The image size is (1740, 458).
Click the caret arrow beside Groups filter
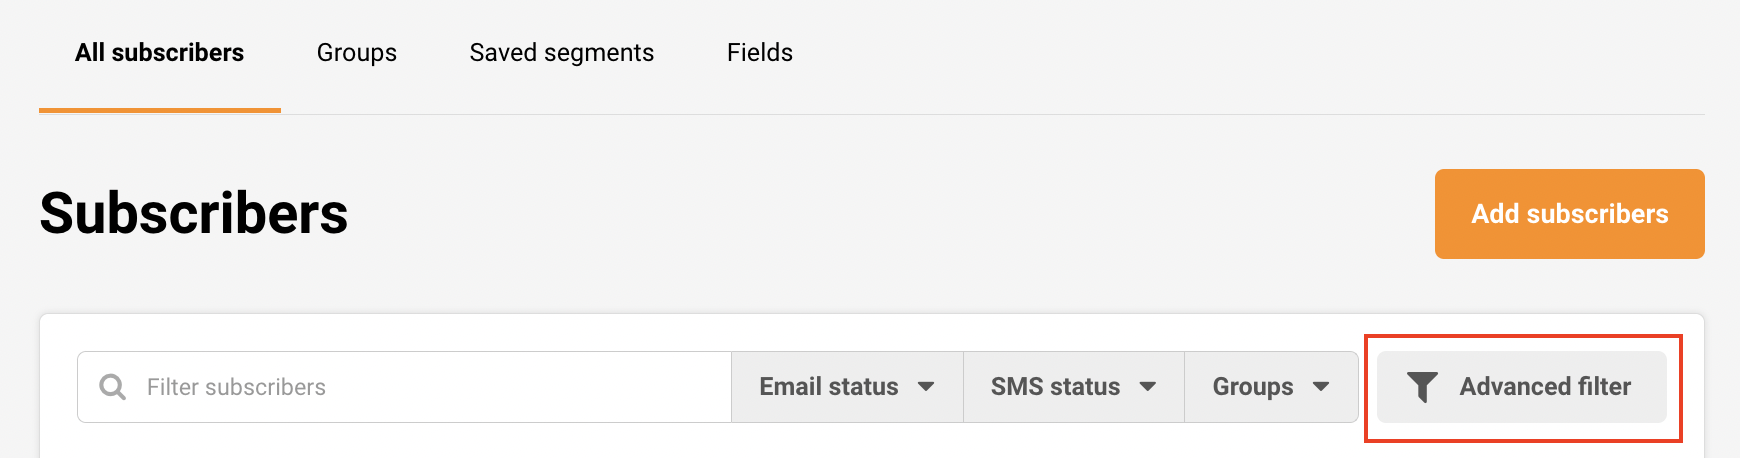click(x=1321, y=387)
